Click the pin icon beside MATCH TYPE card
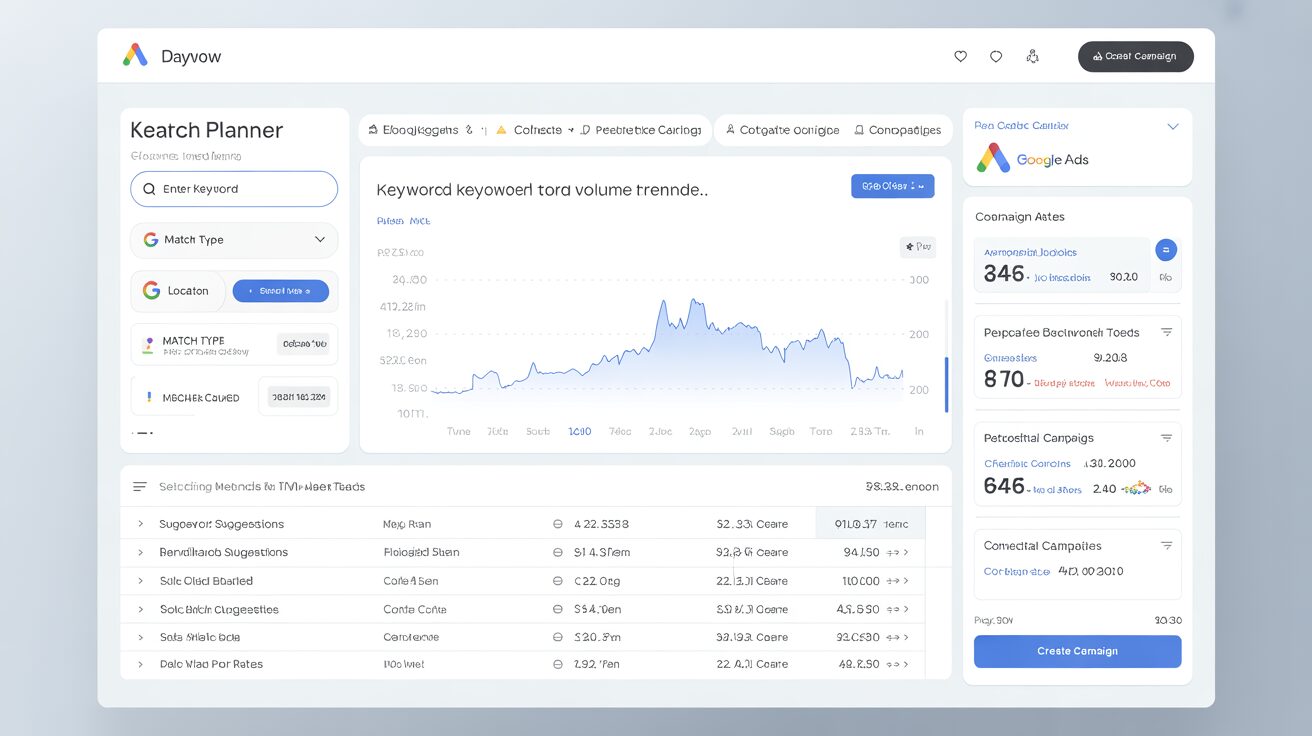This screenshot has height=736, width=1312. pos(149,343)
